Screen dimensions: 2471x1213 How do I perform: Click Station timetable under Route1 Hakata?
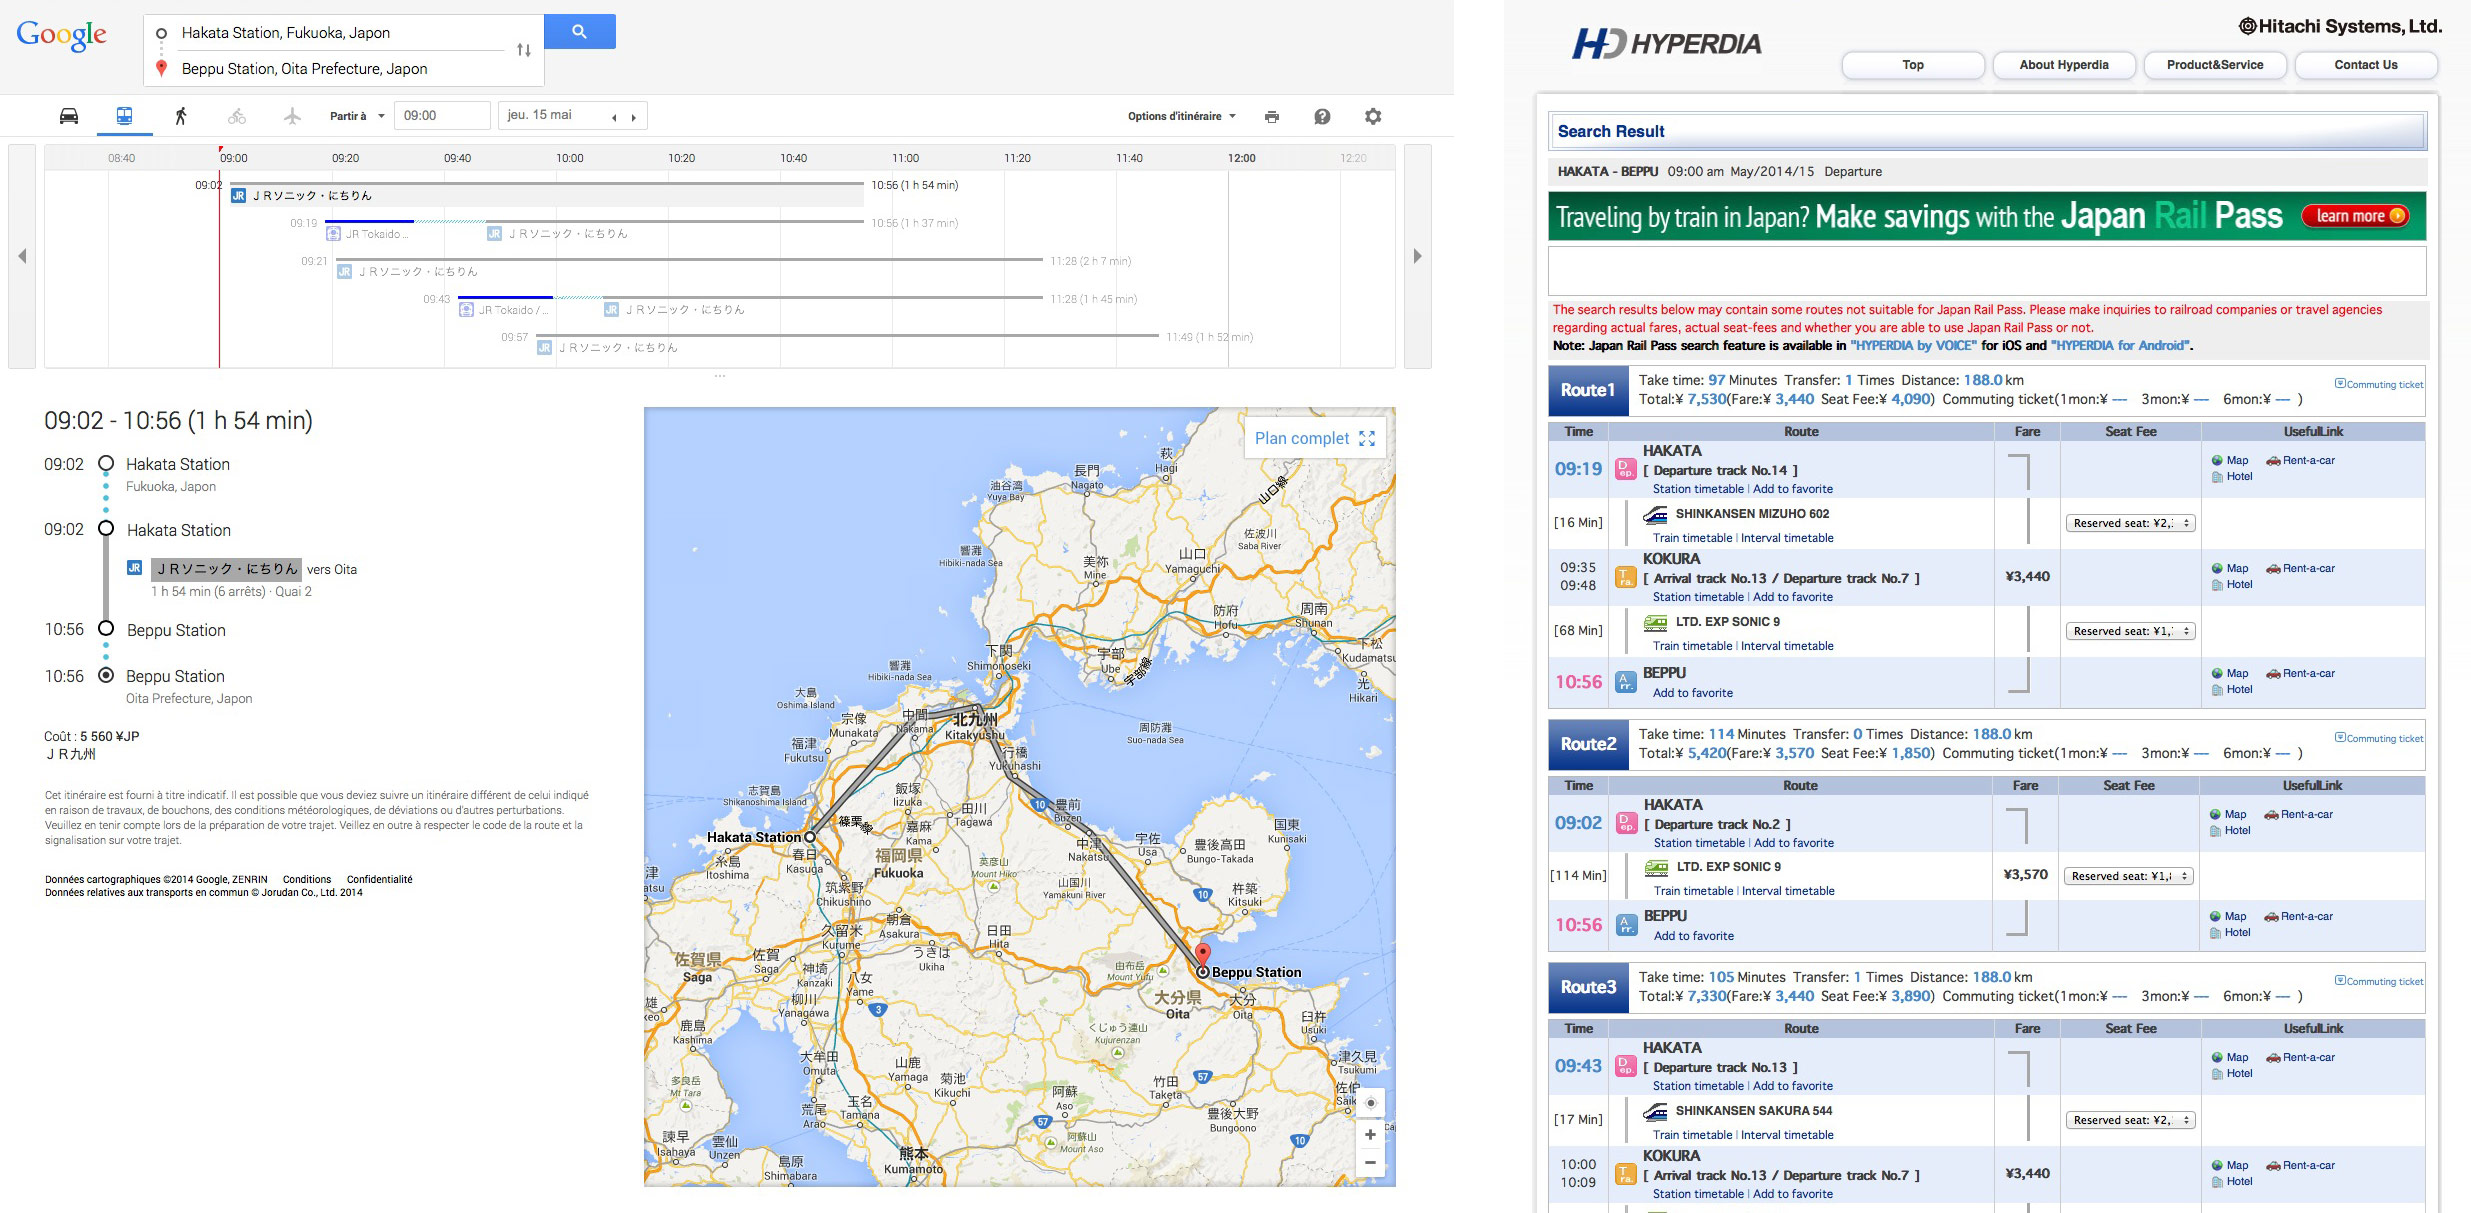[1698, 489]
